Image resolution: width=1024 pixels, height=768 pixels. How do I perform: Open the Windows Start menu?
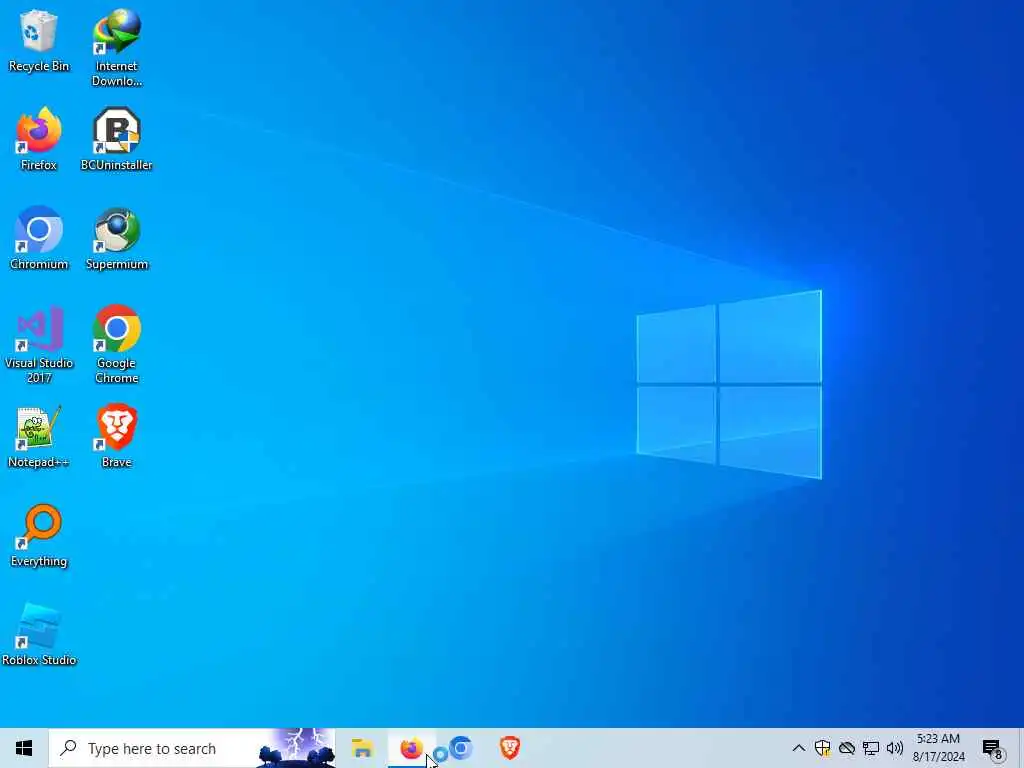click(x=24, y=748)
